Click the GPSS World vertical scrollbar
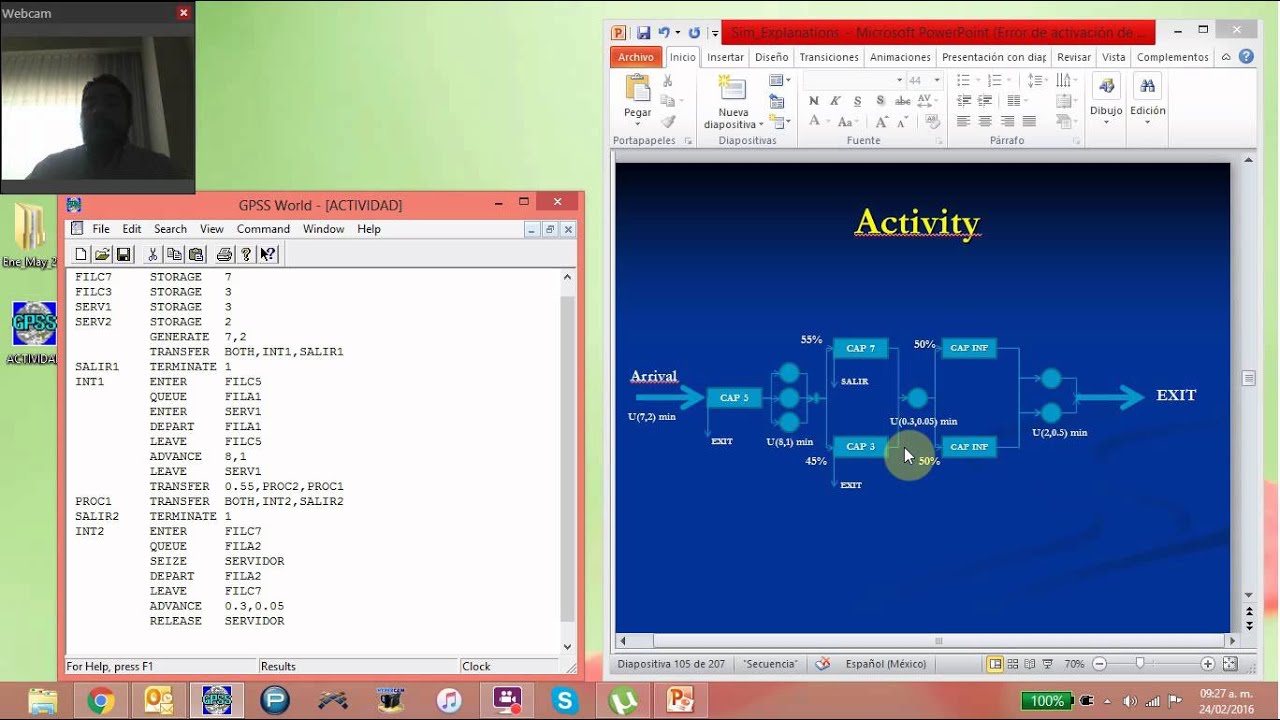The image size is (1280, 720). [568, 460]
